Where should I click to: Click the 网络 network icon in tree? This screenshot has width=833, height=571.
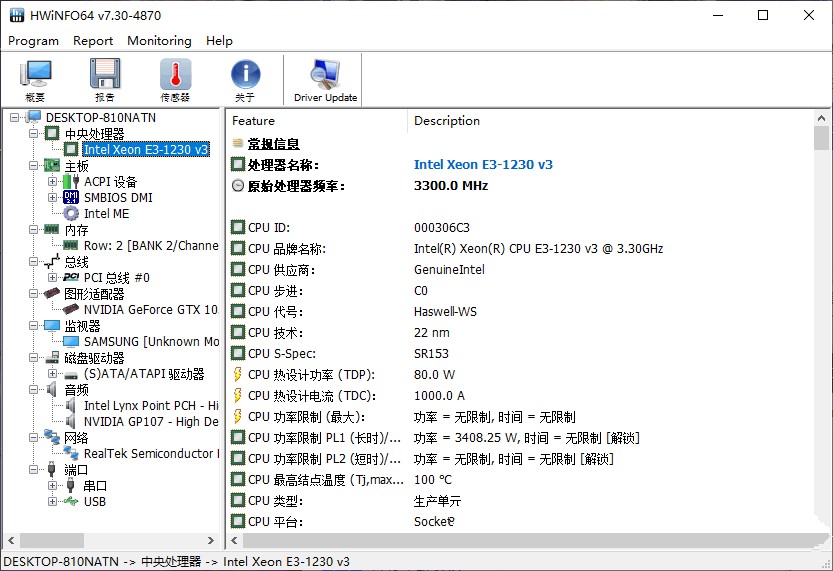point(52,437)
